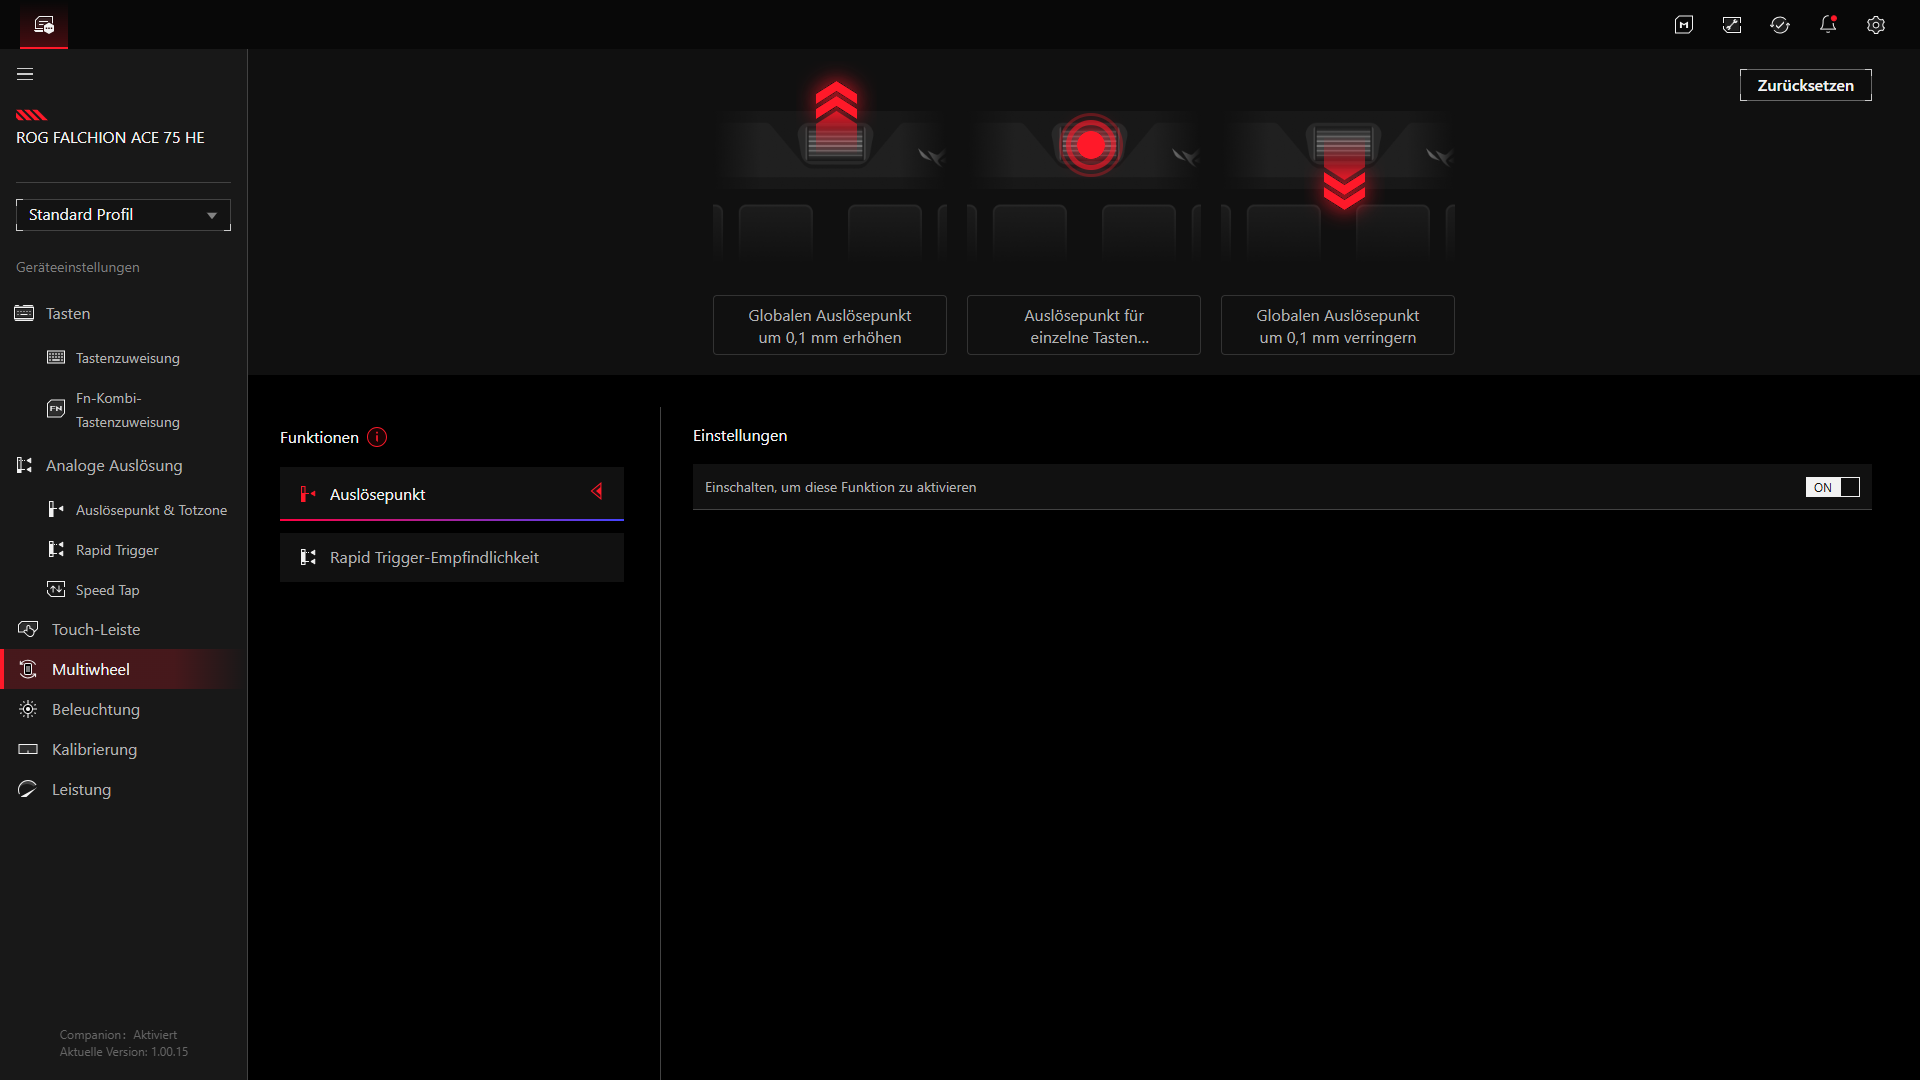Open Speed Tap in the sidebar
This screenshot has width=1920, height=1080.
(107, 590)
